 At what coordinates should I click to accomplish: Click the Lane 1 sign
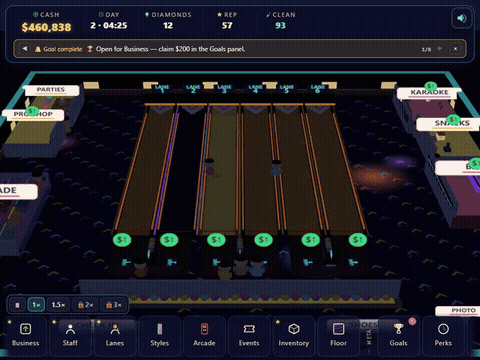click(162, 89)
